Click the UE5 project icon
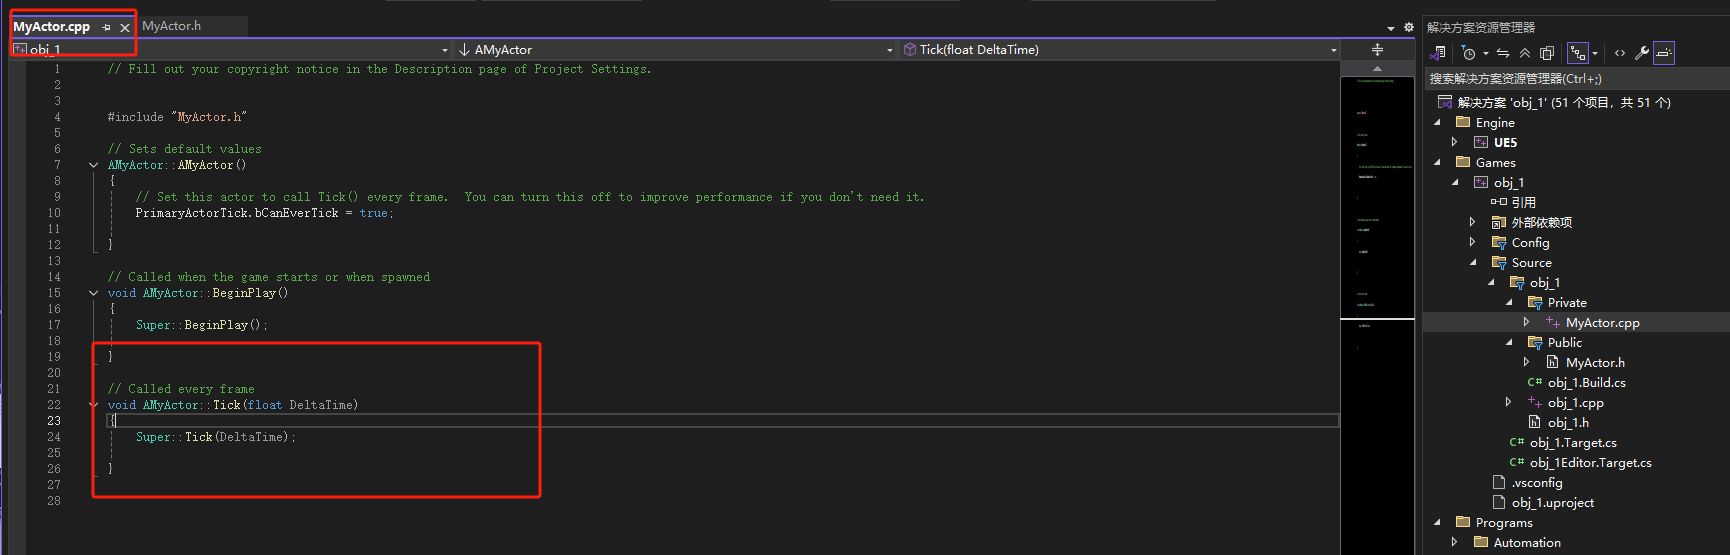 pos(1481,142)
